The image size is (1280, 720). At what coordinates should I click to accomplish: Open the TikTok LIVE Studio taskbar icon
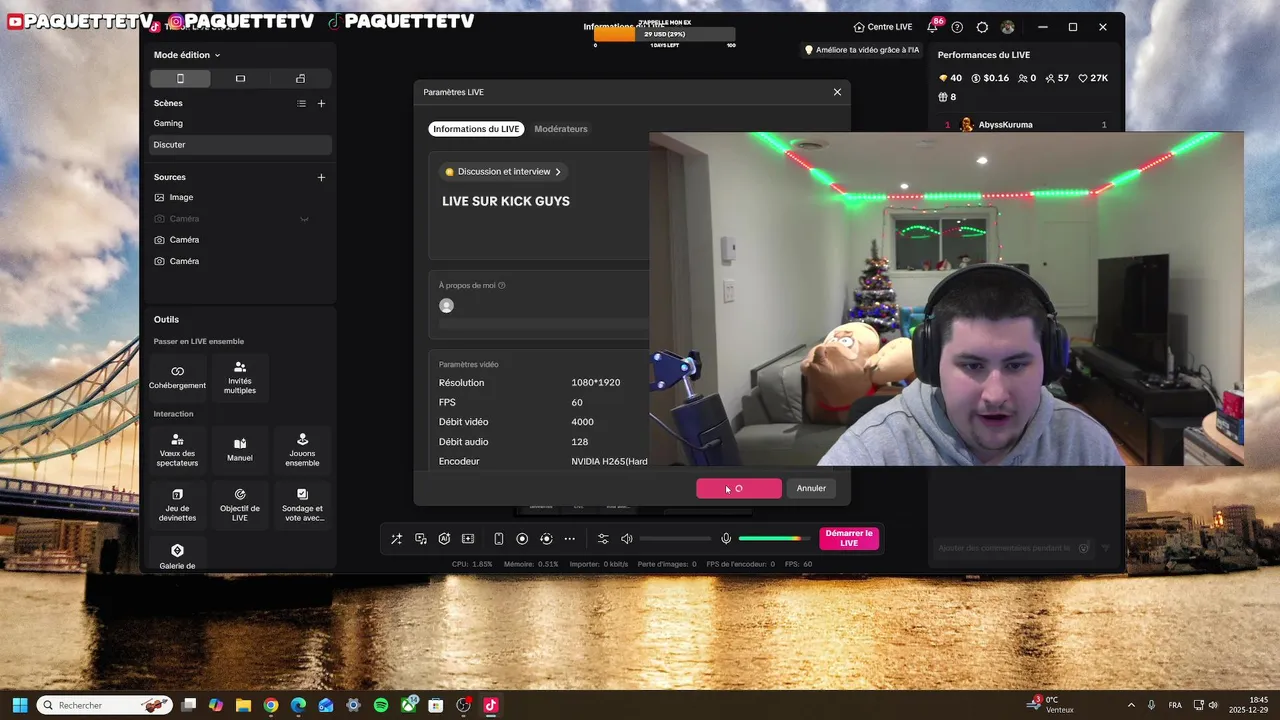coord(491,705)
